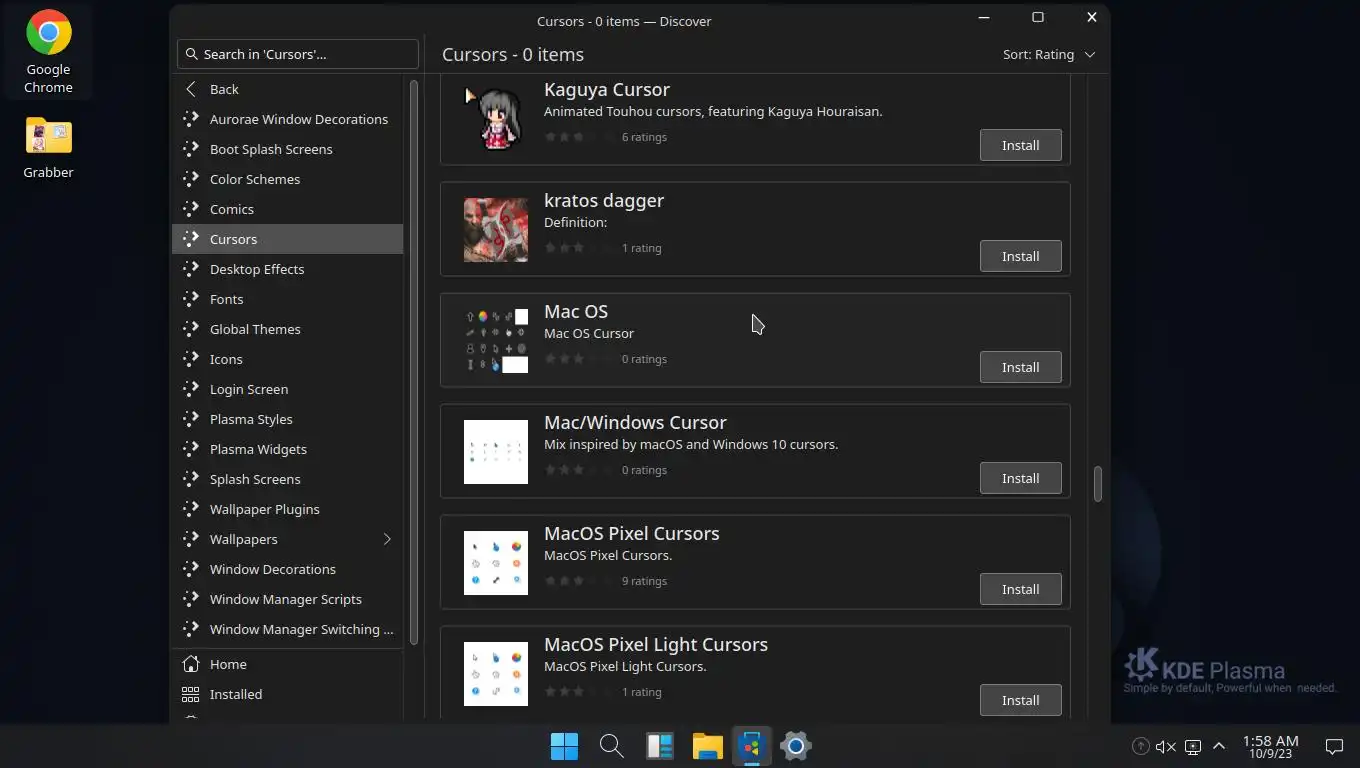1360x768 pixels.
Task: Select the Window Decorations category
Action: (x=288, y=569)
